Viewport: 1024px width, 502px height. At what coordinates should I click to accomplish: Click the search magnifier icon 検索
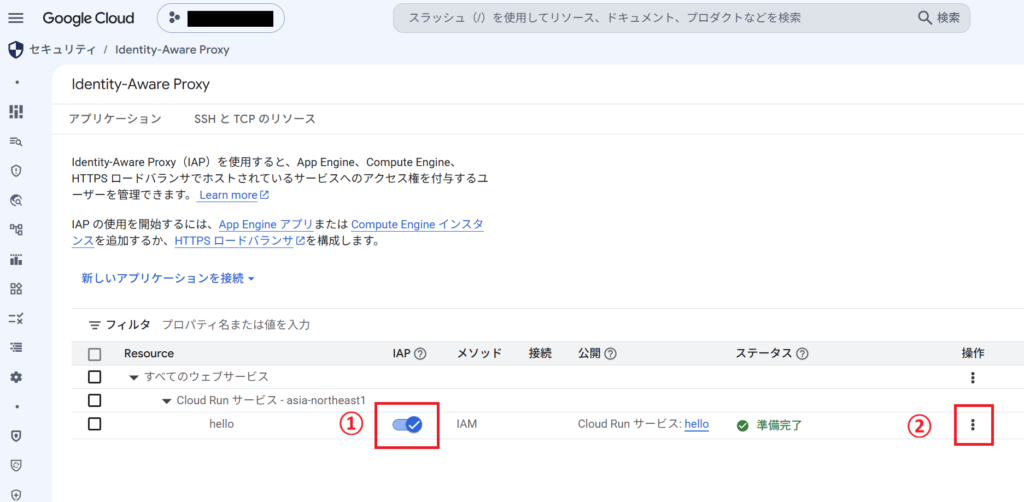click(x=925, y=18)
